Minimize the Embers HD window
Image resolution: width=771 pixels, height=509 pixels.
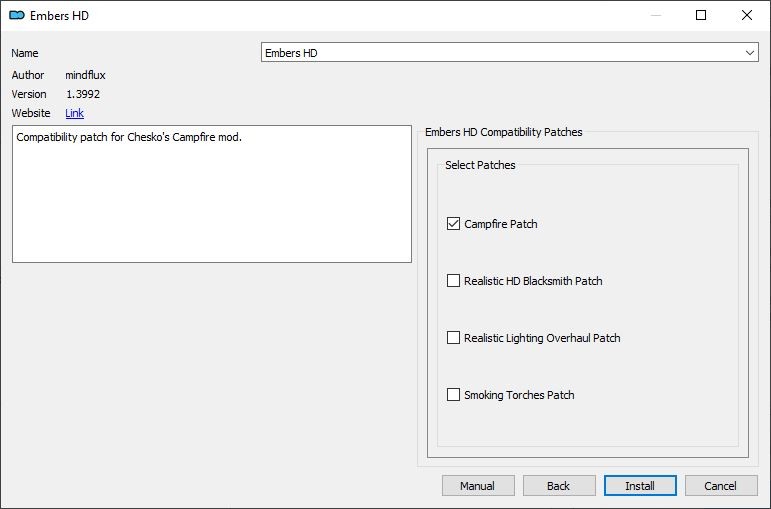click(x=655, y=15)
